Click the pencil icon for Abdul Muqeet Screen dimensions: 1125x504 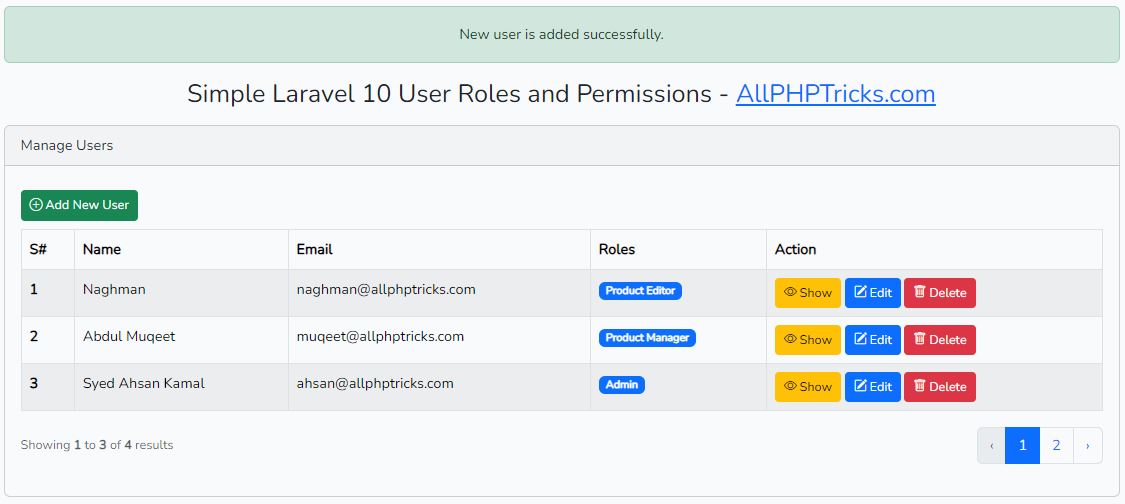click(860, 339)
